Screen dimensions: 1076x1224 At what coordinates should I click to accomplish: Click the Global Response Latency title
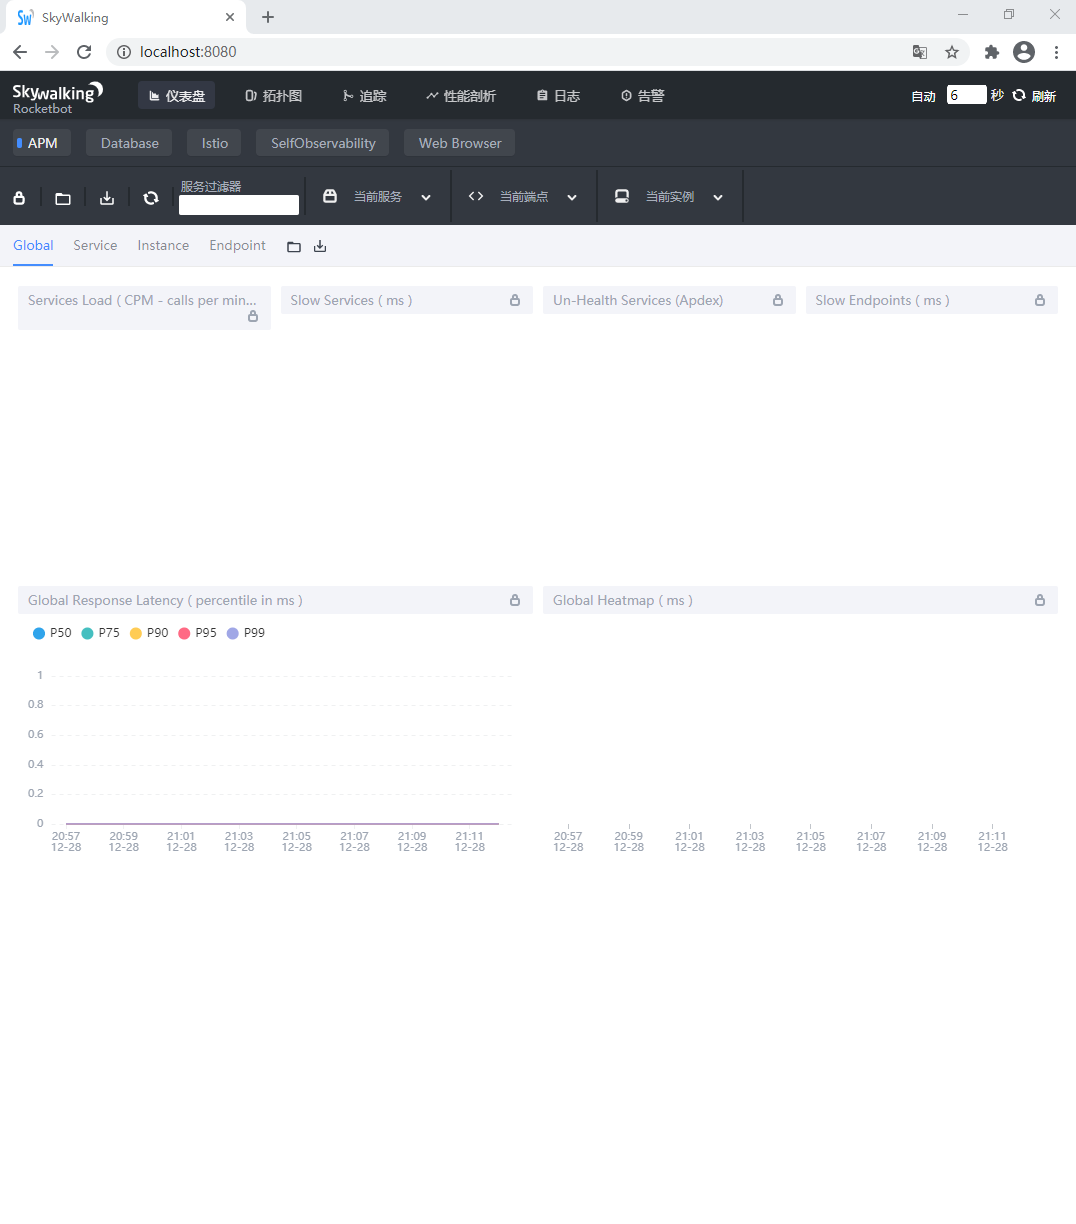pos(165,600)
